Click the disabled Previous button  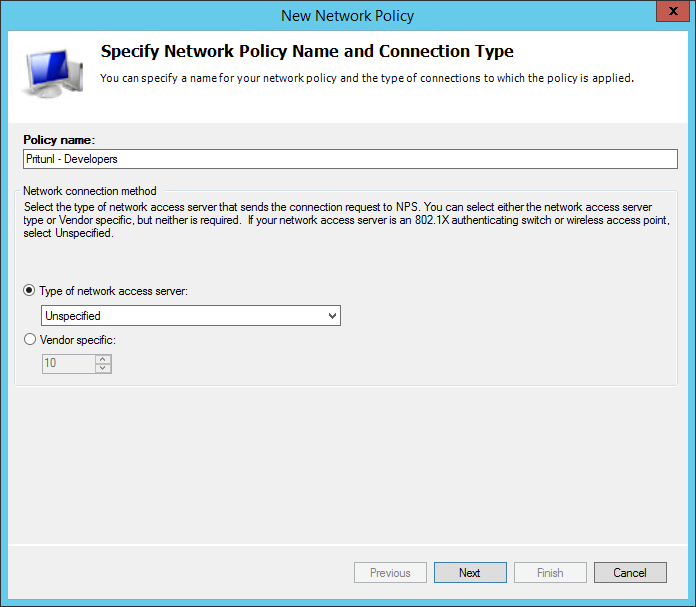pos(390,572)
